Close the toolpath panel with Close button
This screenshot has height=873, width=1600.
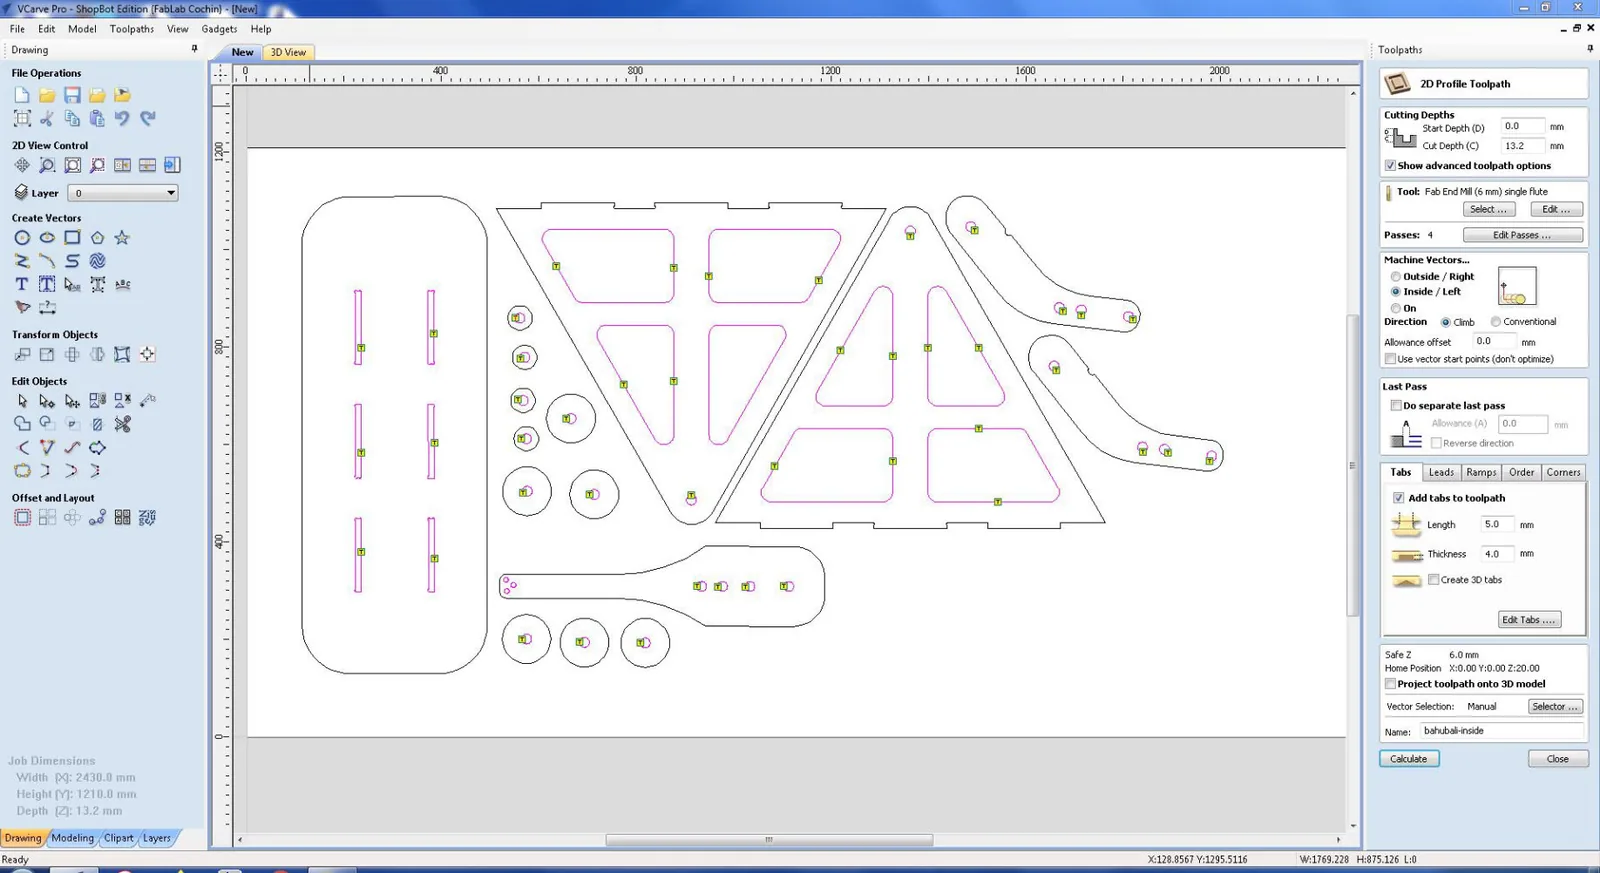tap(1558, 759)
